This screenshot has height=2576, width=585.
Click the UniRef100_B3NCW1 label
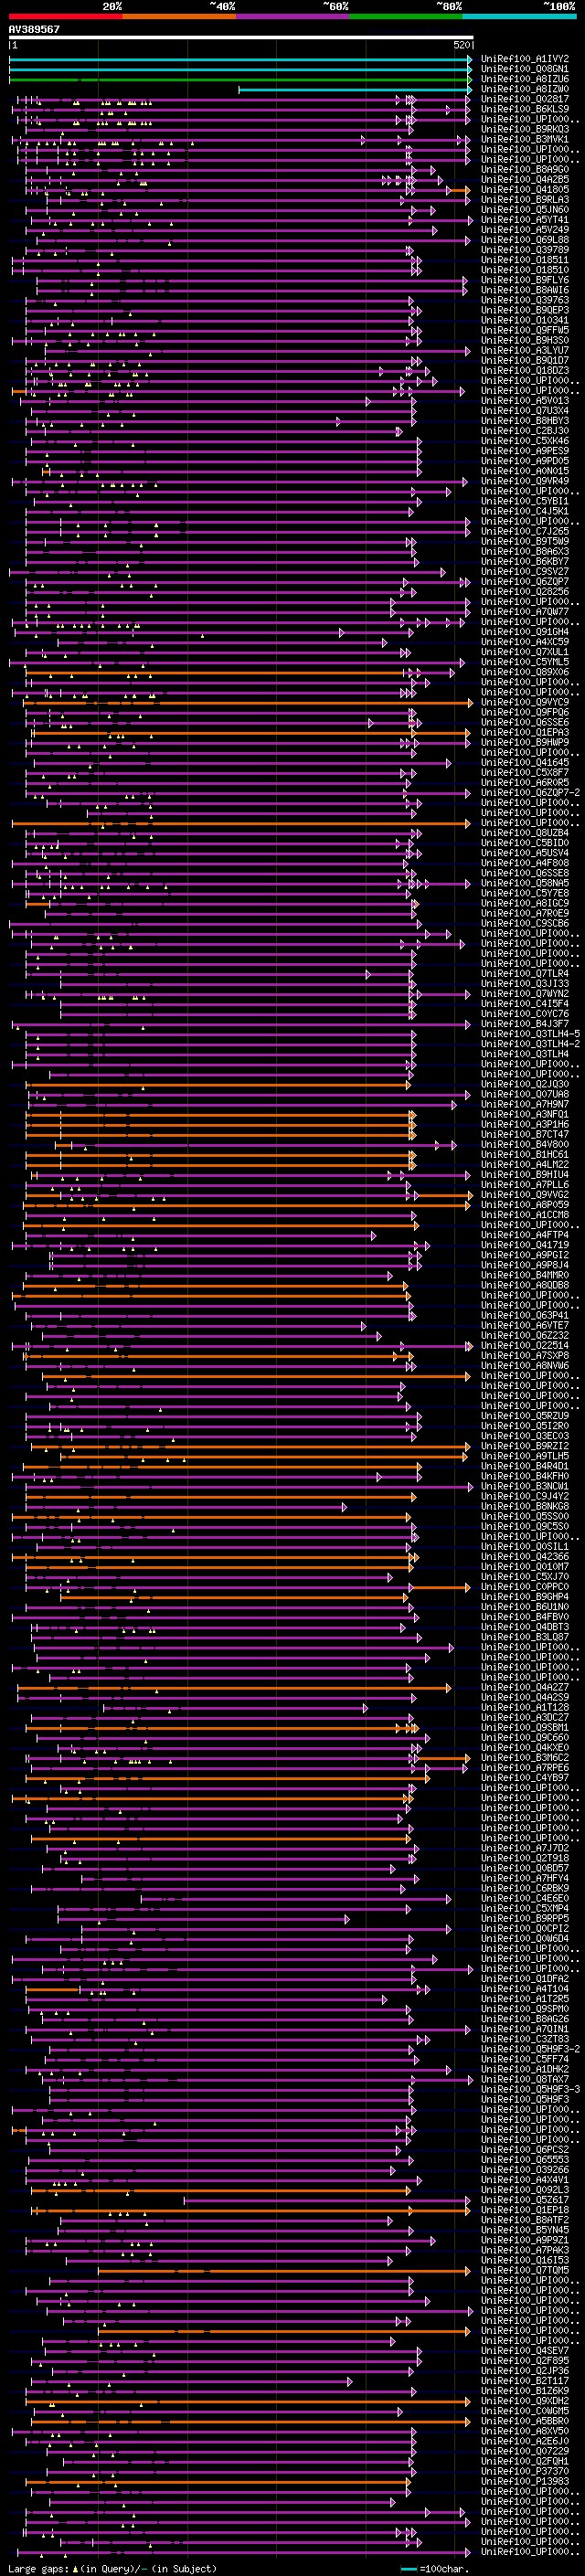(x=525, y=1486)
